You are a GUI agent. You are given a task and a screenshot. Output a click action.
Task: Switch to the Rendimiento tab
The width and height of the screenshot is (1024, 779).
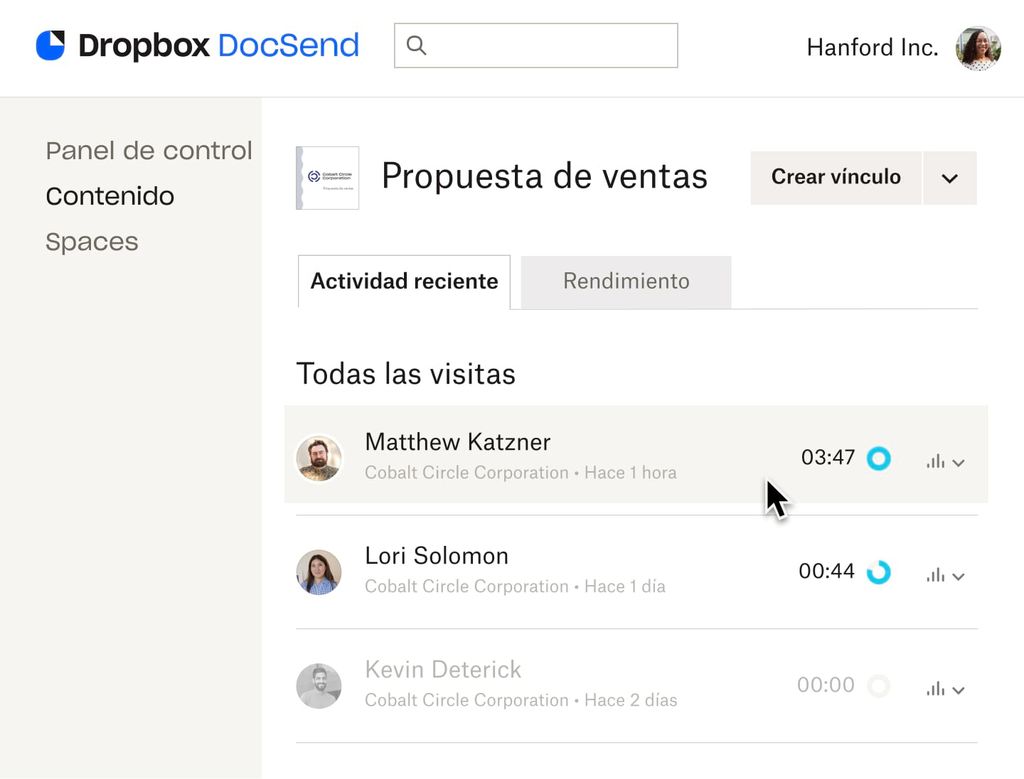coord(625,282)
